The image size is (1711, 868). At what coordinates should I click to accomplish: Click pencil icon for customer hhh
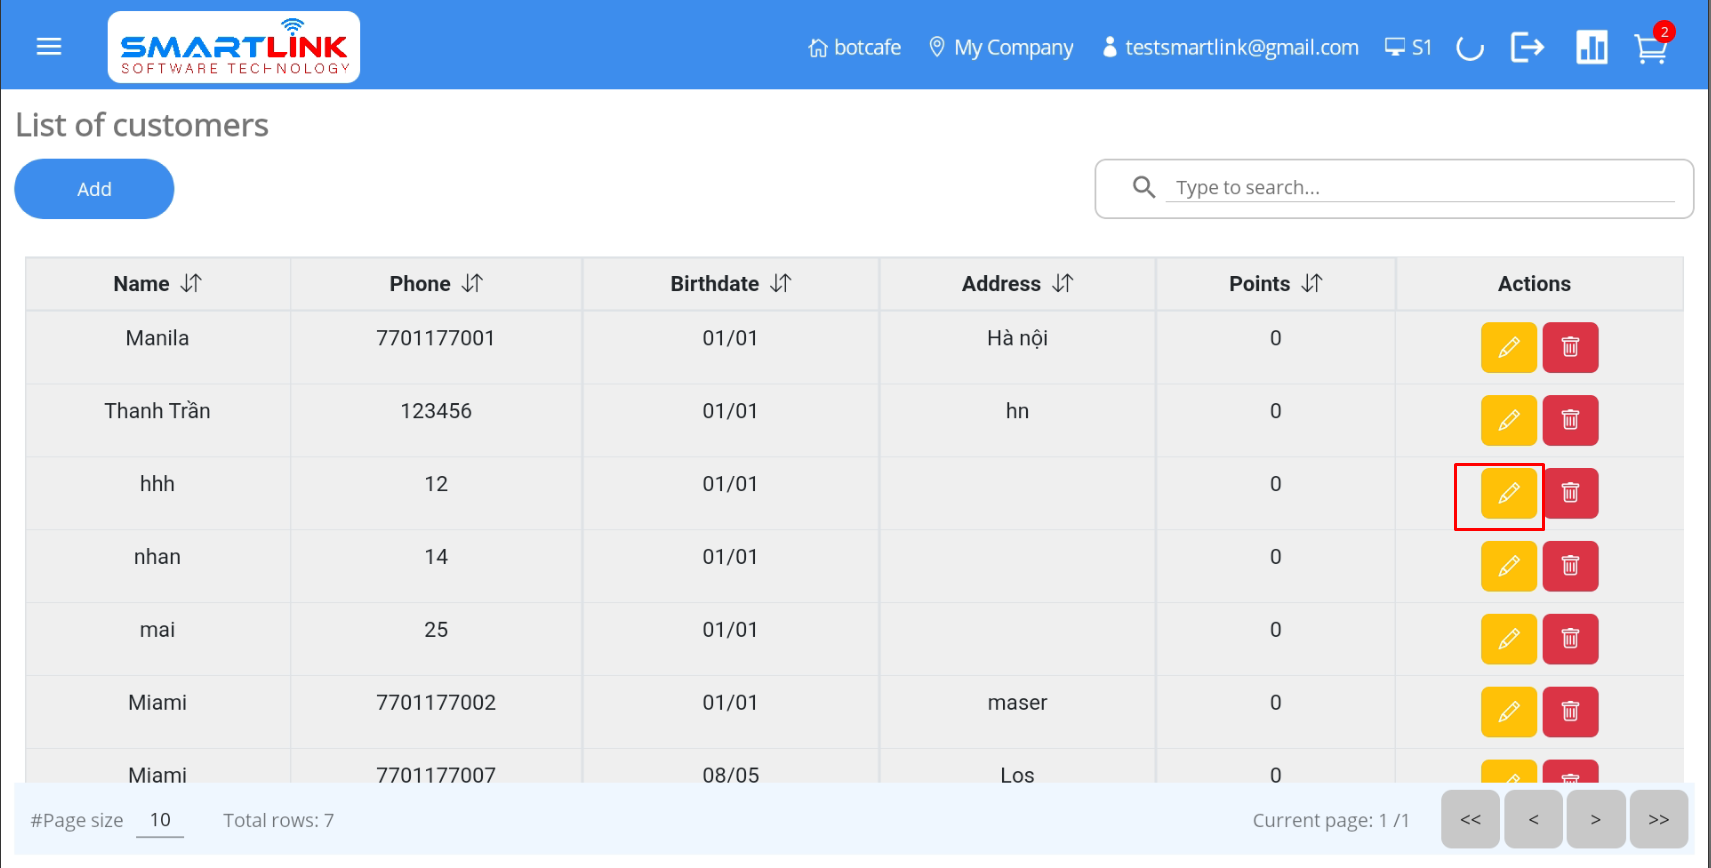(x=1508, y=493)
